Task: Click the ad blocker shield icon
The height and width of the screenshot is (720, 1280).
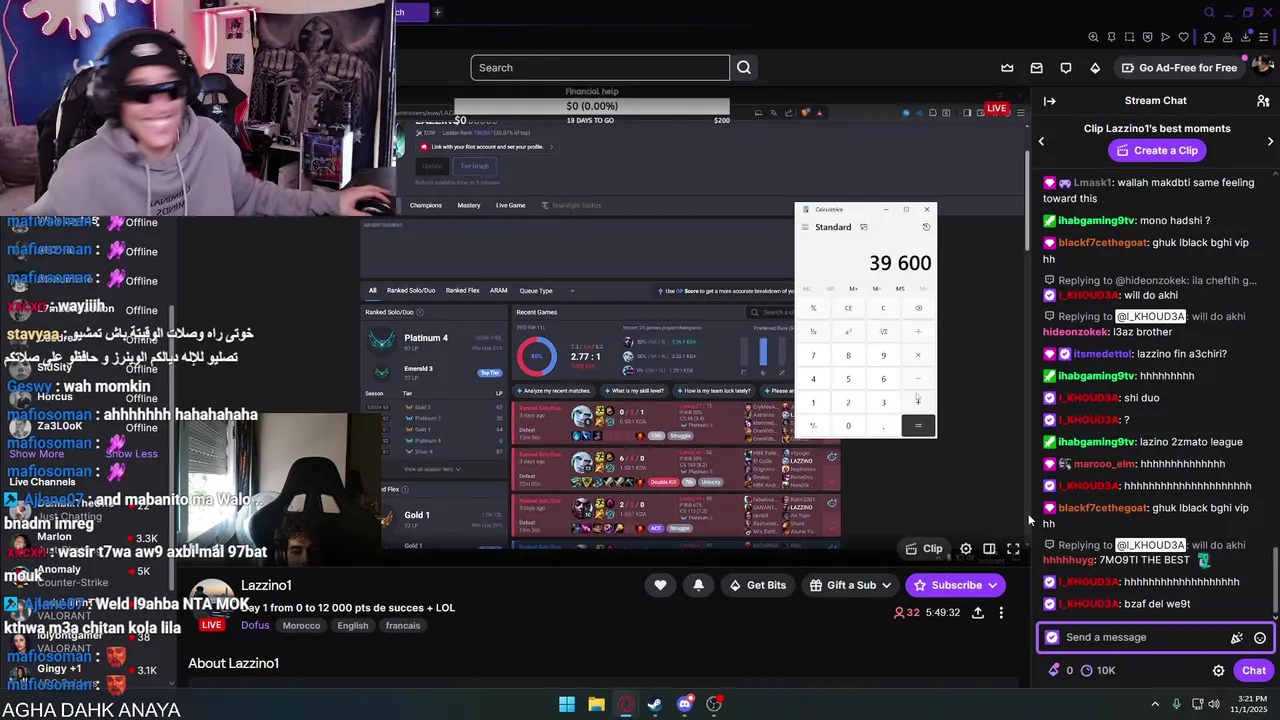Action: tap(1147, 37)
